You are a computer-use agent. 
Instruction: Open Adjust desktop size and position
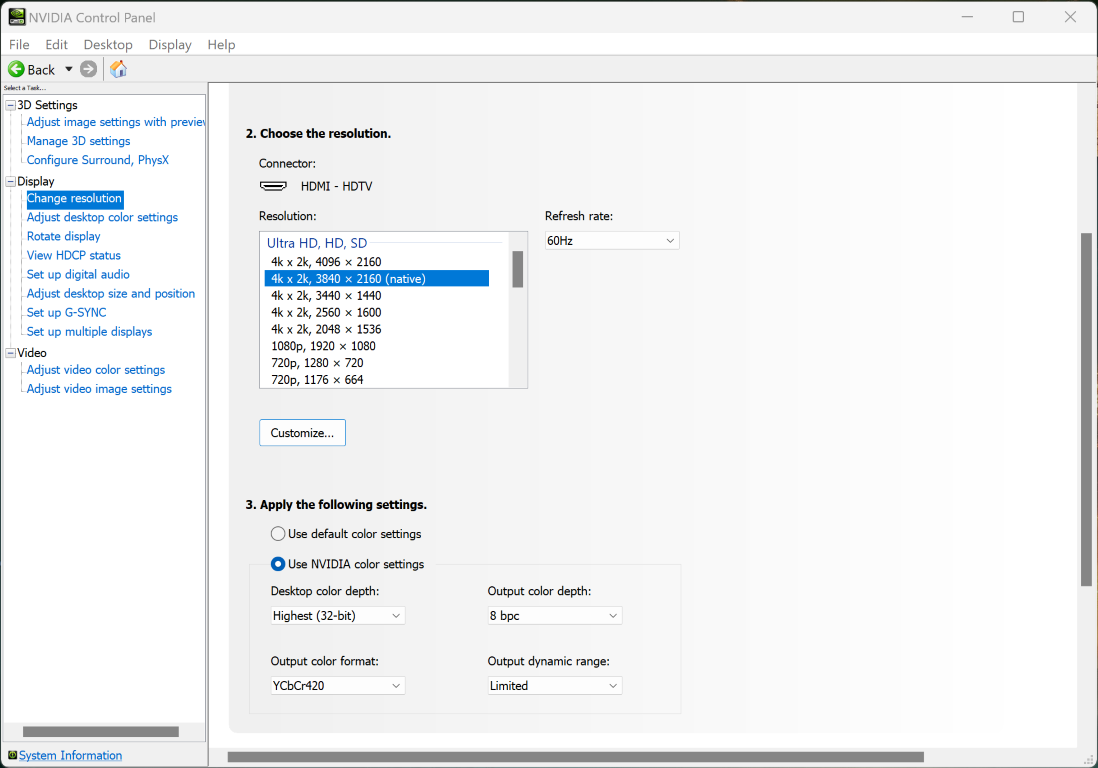pyautogui.click(x=111, y=293)
